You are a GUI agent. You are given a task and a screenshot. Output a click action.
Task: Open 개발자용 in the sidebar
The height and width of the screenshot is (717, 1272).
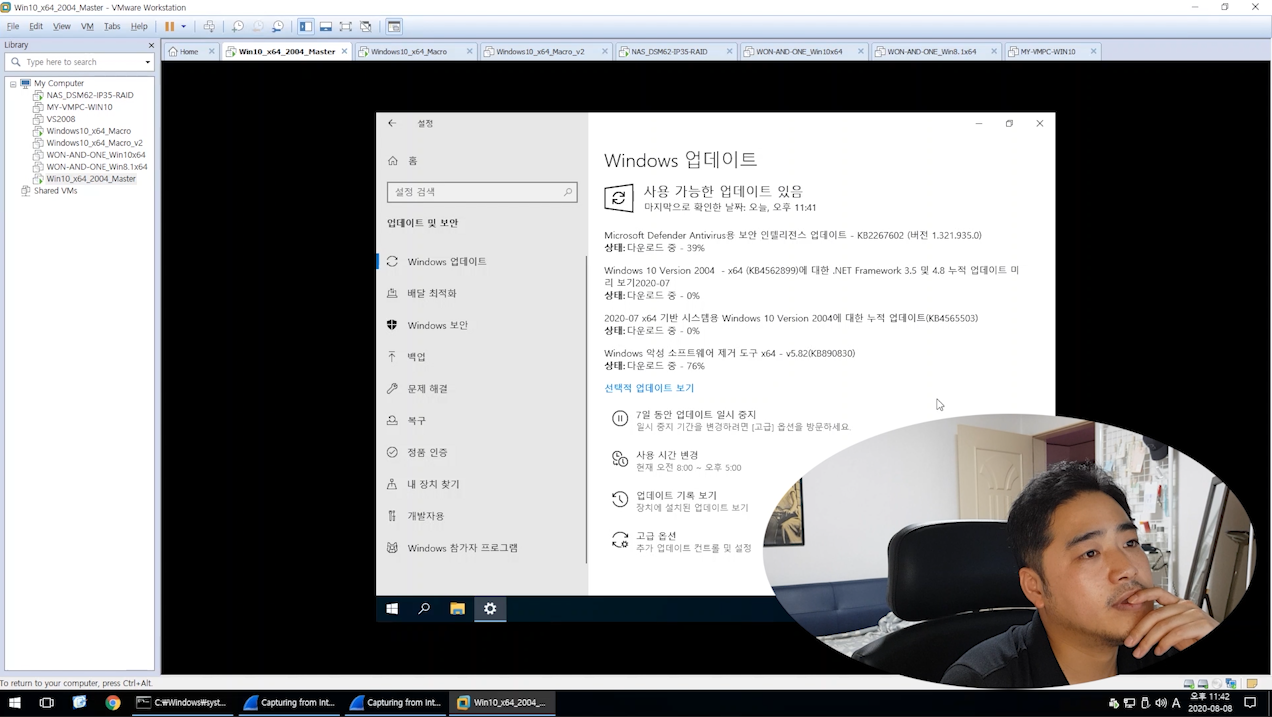tap(481, 516)
